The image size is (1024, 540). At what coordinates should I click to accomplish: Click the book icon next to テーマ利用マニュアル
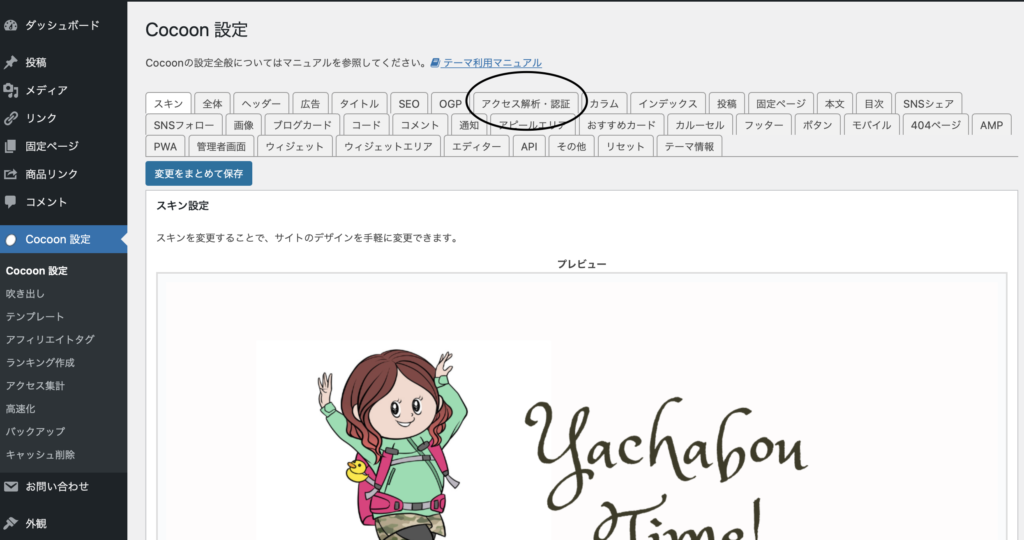coord(435,63)
